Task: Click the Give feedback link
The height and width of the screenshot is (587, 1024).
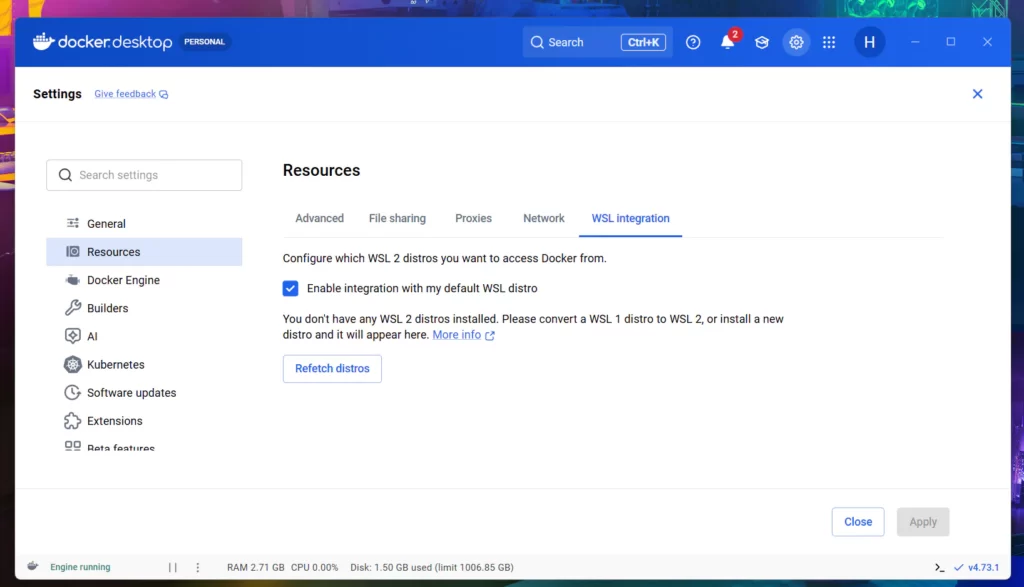Action: click(131, 94)
